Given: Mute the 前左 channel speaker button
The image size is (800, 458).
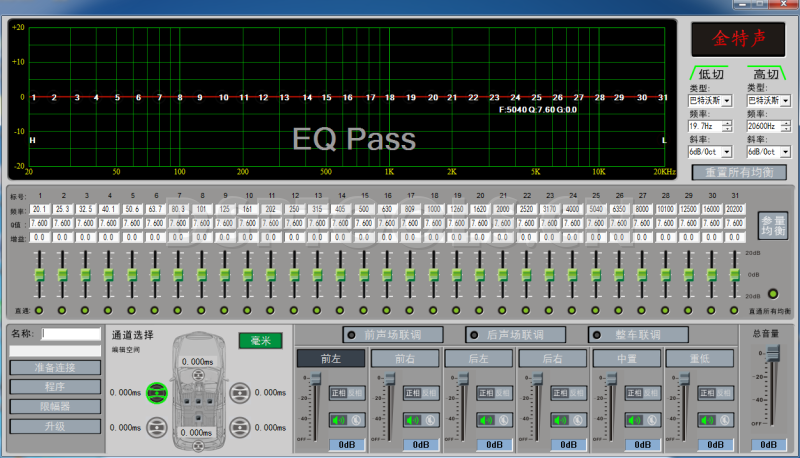Looking at the screenshot, I should (x=338, y=420).
